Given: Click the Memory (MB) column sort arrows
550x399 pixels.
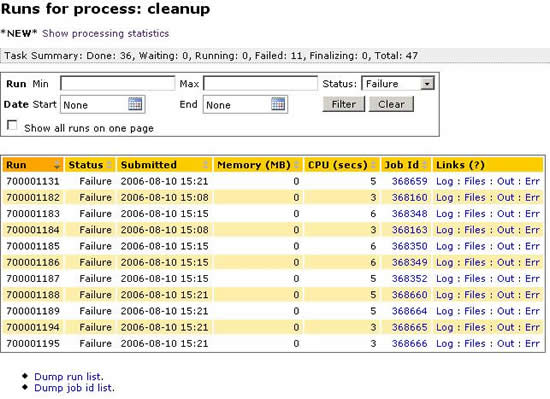Looking at the screenshot, I should point(297,165).
